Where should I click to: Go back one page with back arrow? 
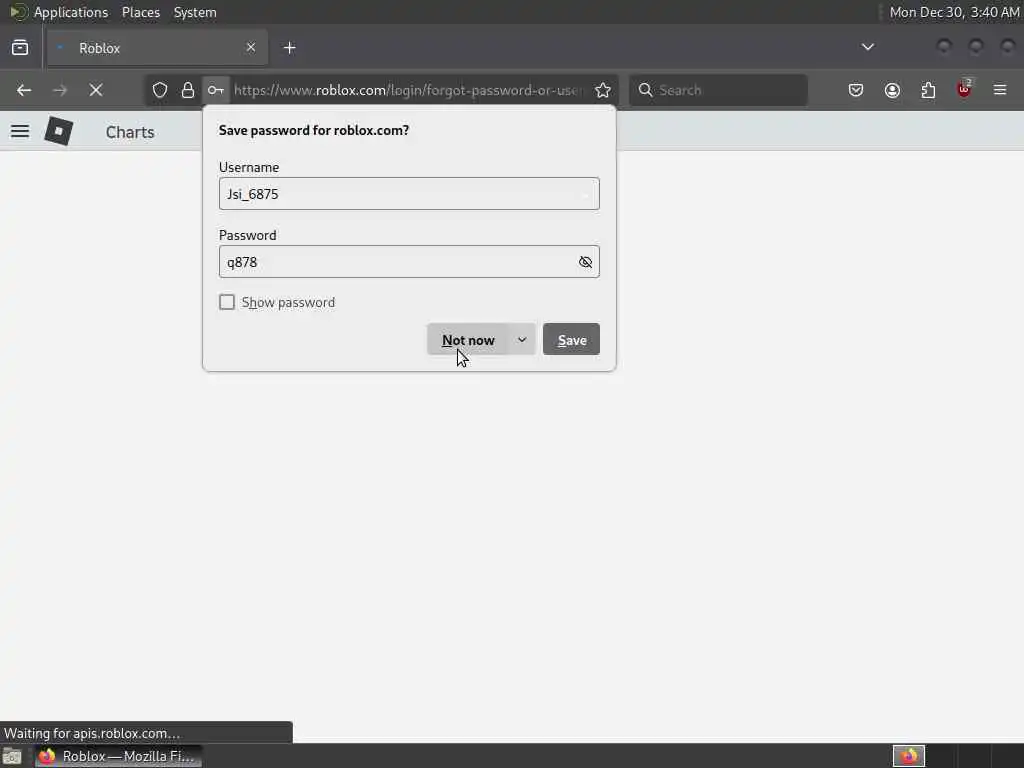click(24, 90)
